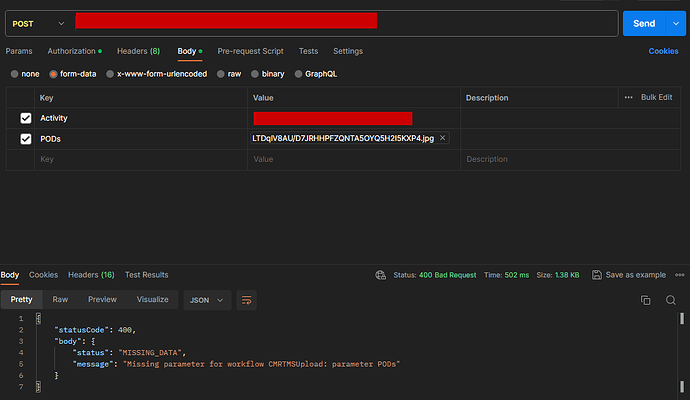
Task: Open the three-dots column options menu
Action: coord(628,97)
